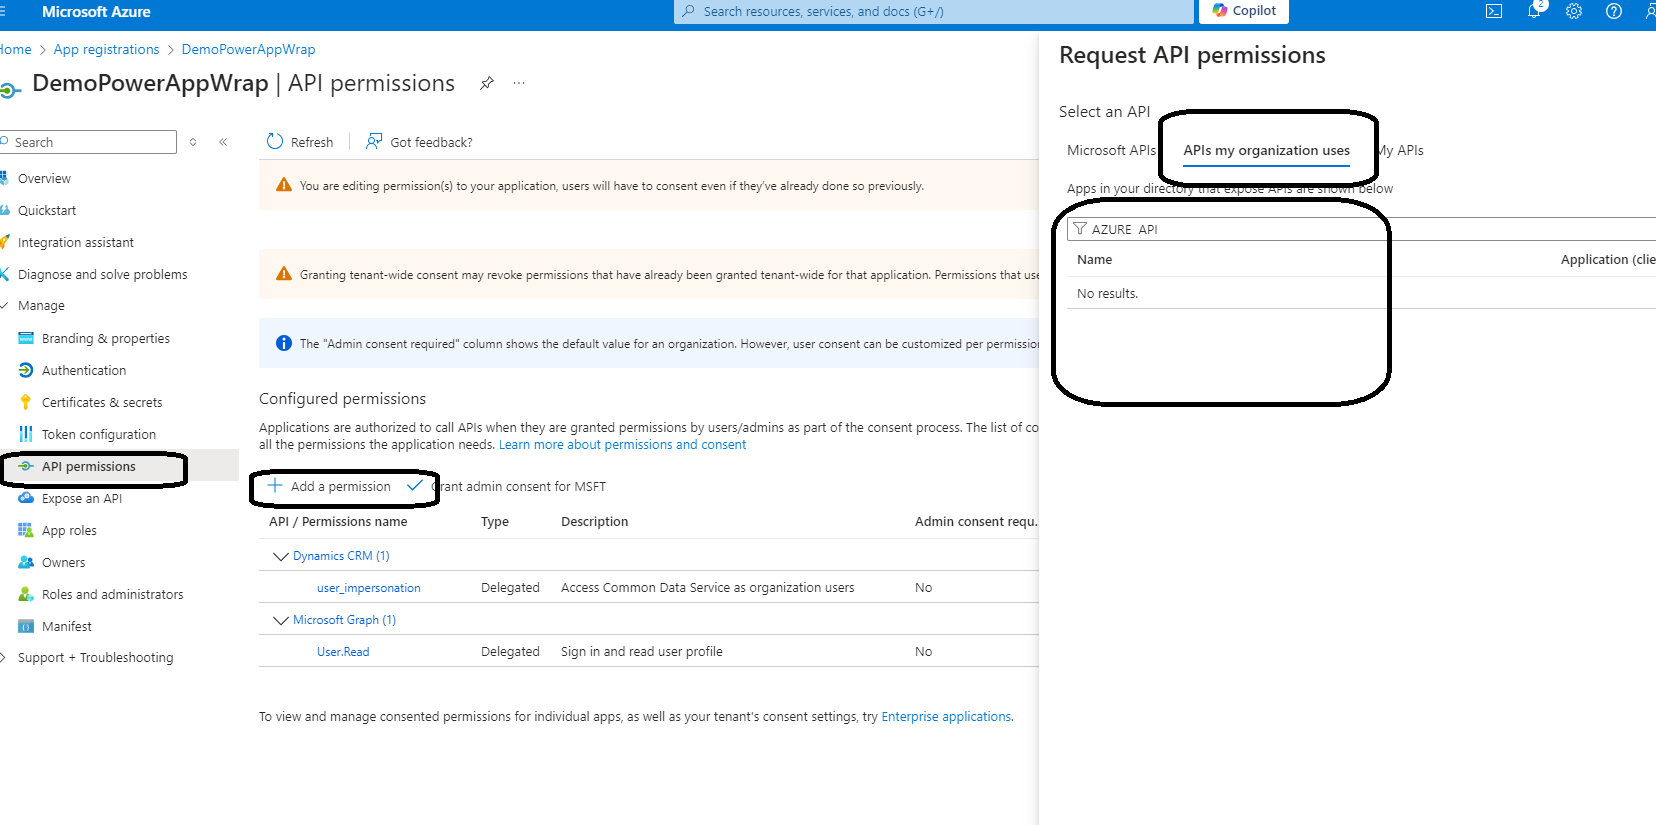Open Certificates & secrets

click(102, 402)
